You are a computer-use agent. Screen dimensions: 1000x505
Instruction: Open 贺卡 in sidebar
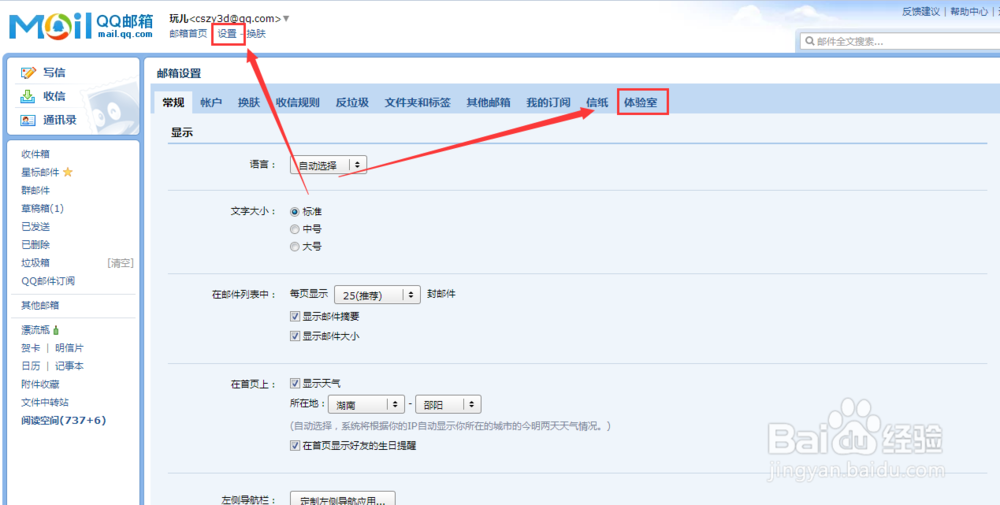[x=30, y=348]
